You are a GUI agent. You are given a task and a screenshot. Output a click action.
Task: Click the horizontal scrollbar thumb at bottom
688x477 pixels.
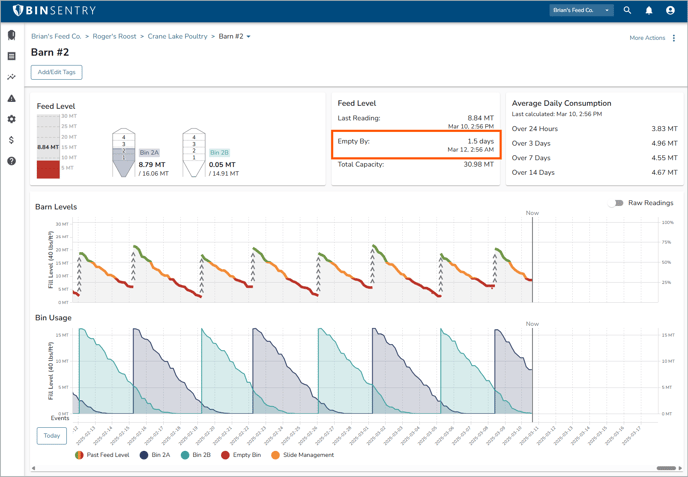(666, 468)
